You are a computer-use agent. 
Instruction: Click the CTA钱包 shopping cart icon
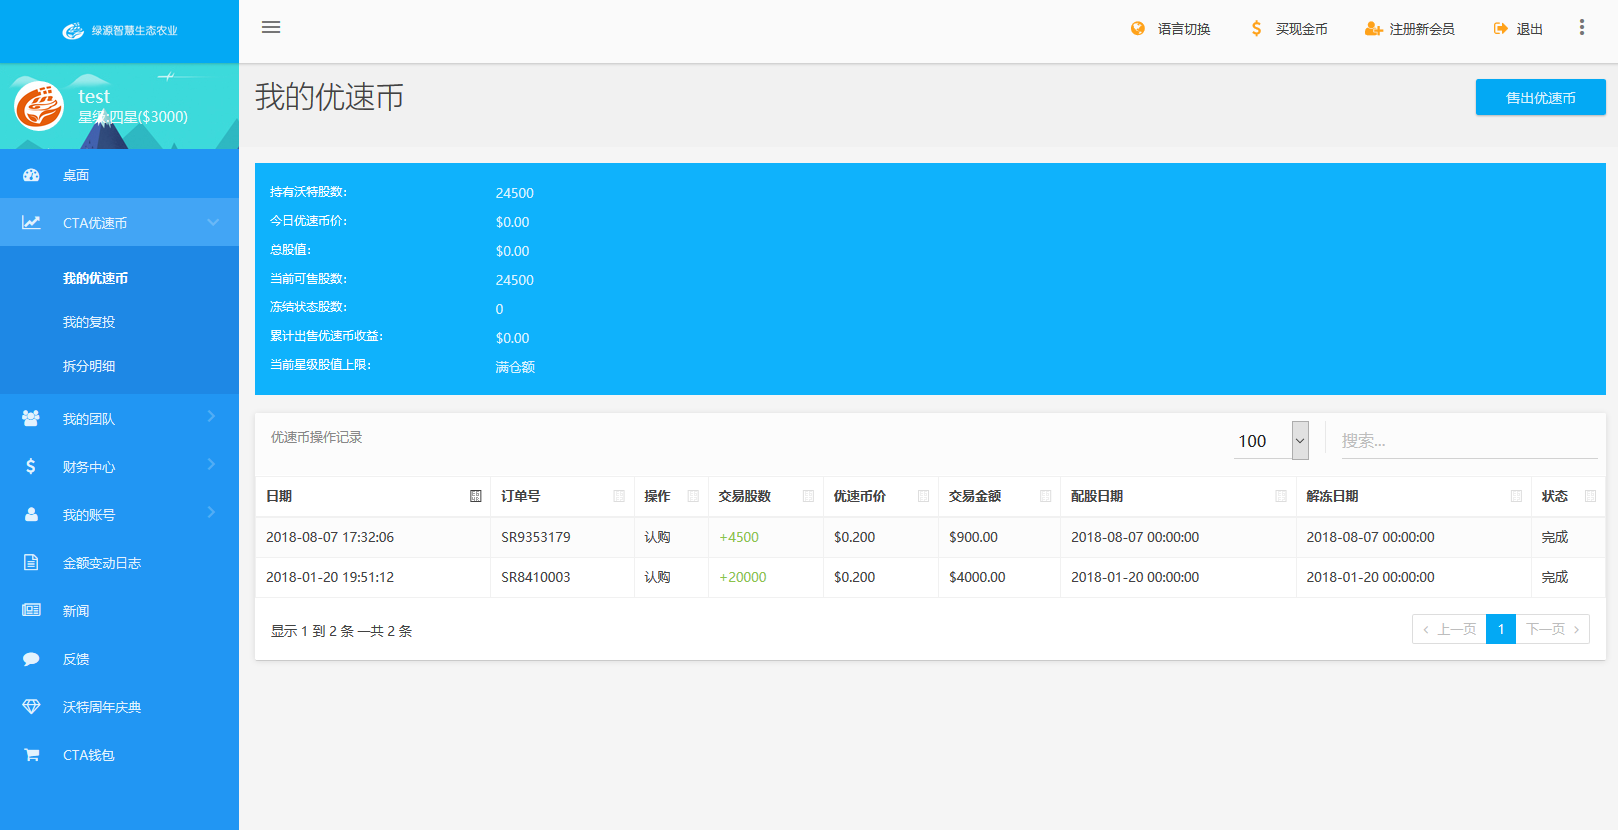[x=31, y=755]
